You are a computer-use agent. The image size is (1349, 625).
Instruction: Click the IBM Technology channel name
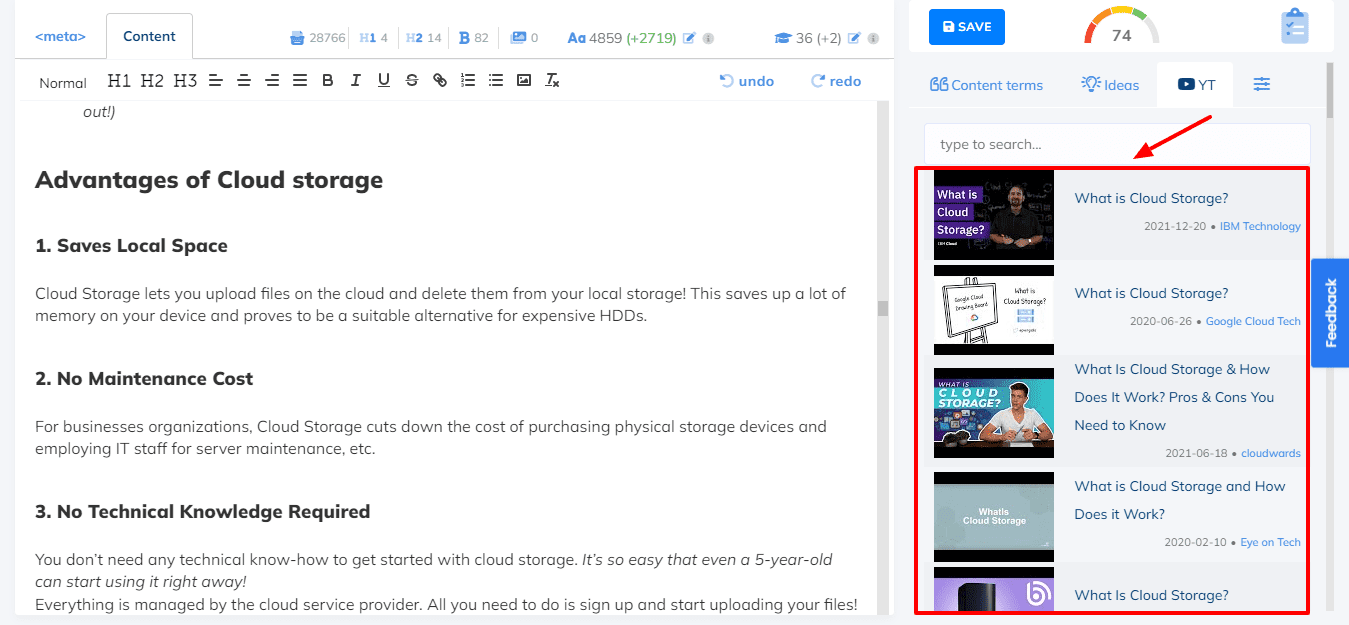click(x=1260, y=226)
